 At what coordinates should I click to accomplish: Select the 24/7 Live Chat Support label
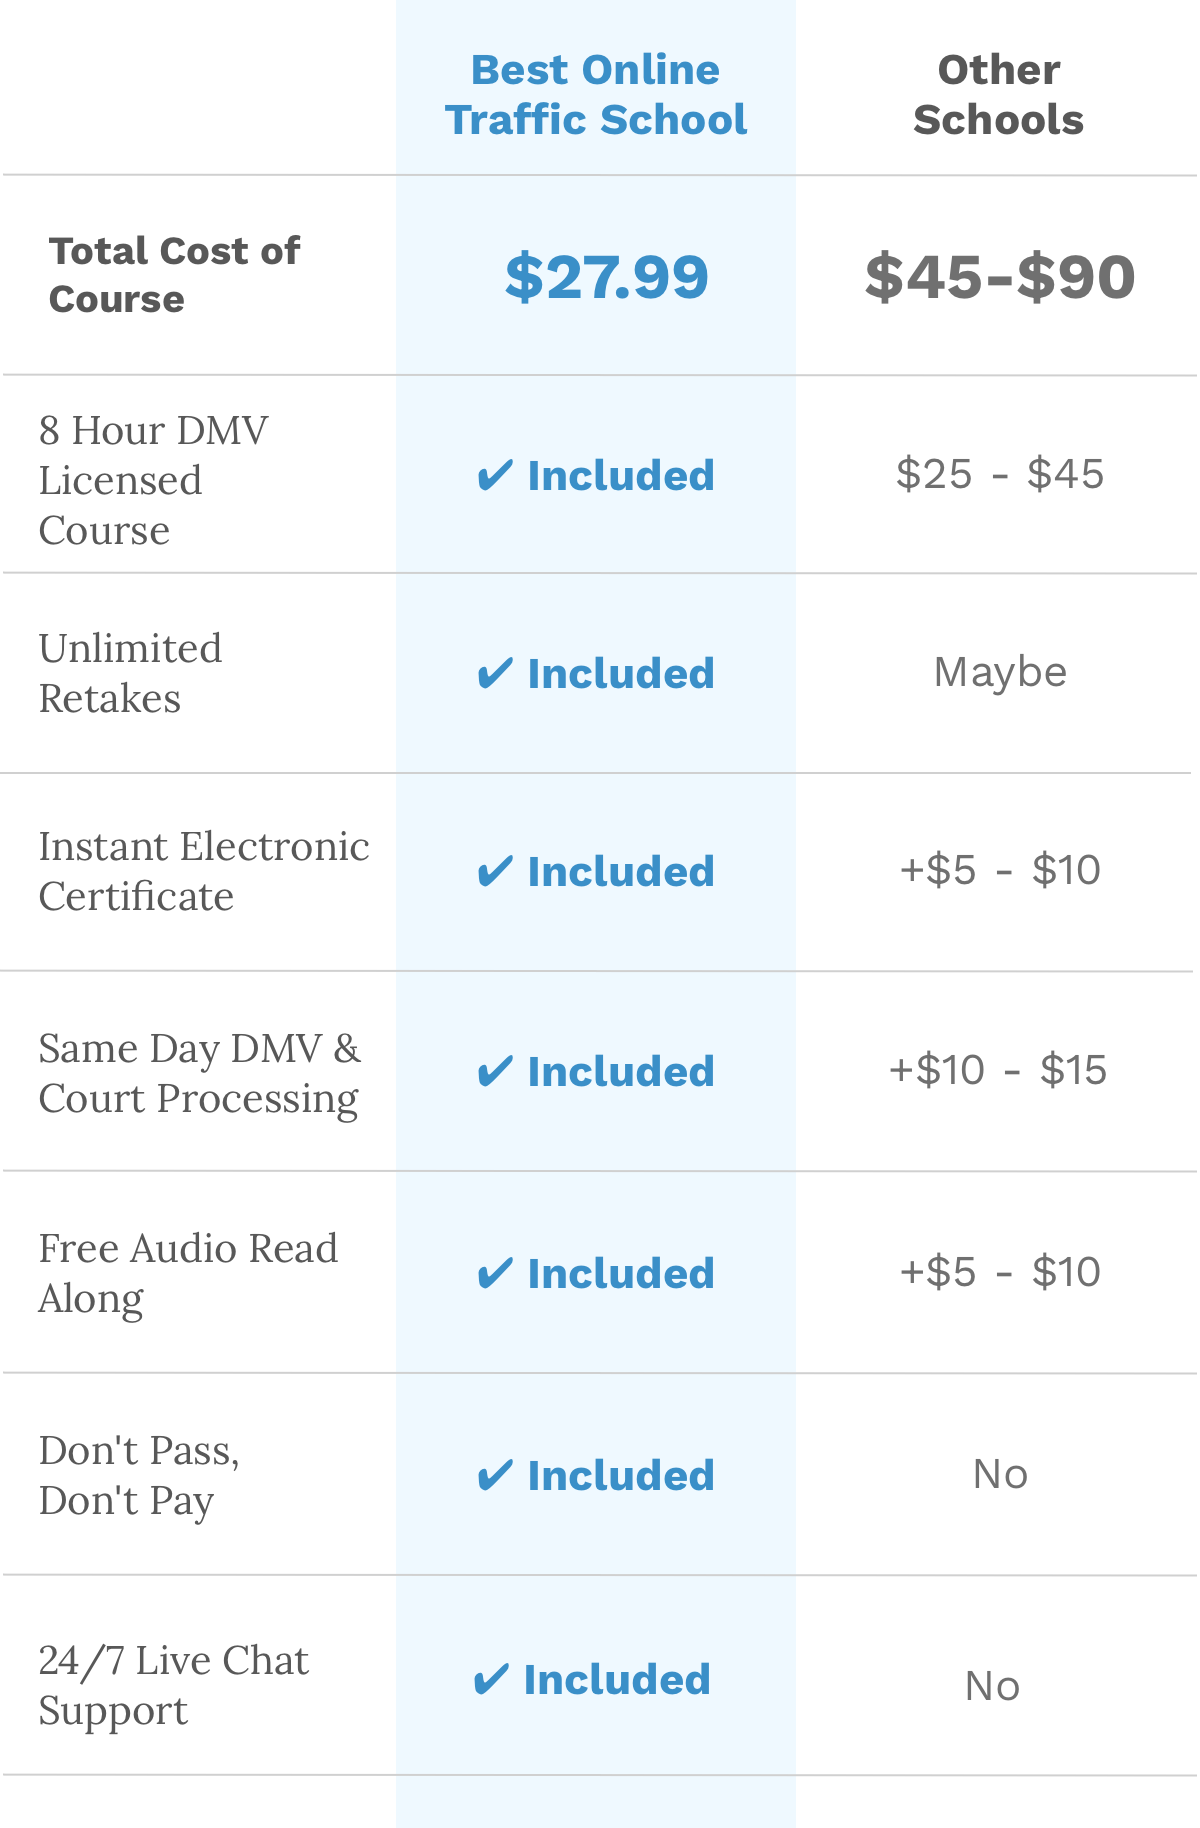pyautogui.click(x=173, y=1685)
